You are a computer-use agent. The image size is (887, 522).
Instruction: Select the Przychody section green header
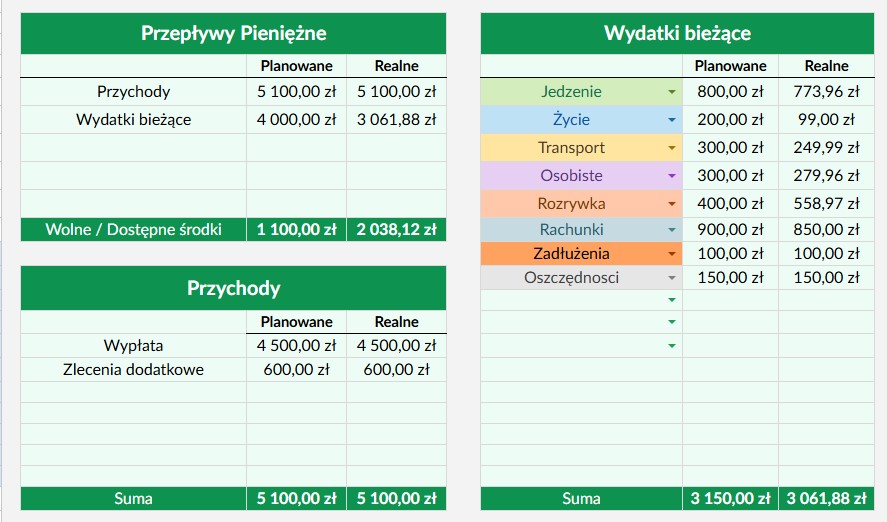click(233, 289)
